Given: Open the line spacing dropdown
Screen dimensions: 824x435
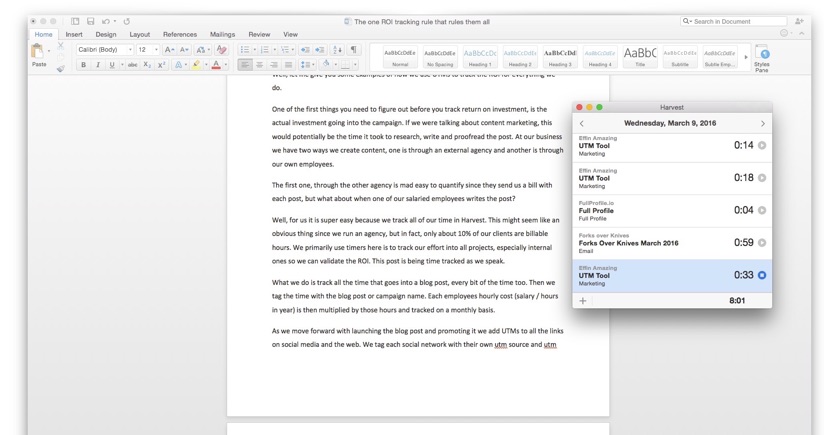Looking at the screenshot, I should point(307,65).
